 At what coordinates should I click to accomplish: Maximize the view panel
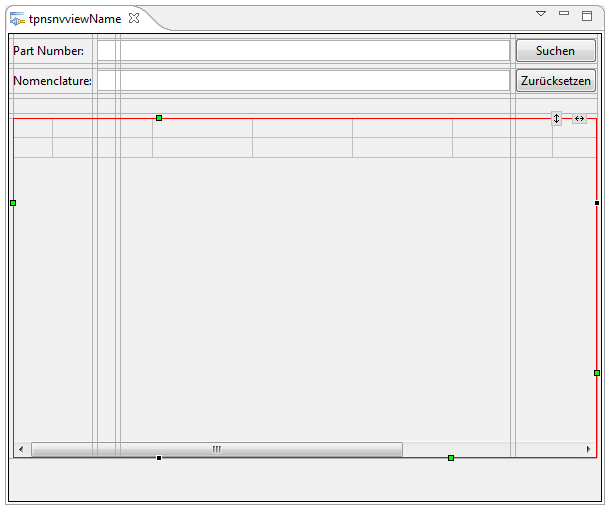(587, 16)
